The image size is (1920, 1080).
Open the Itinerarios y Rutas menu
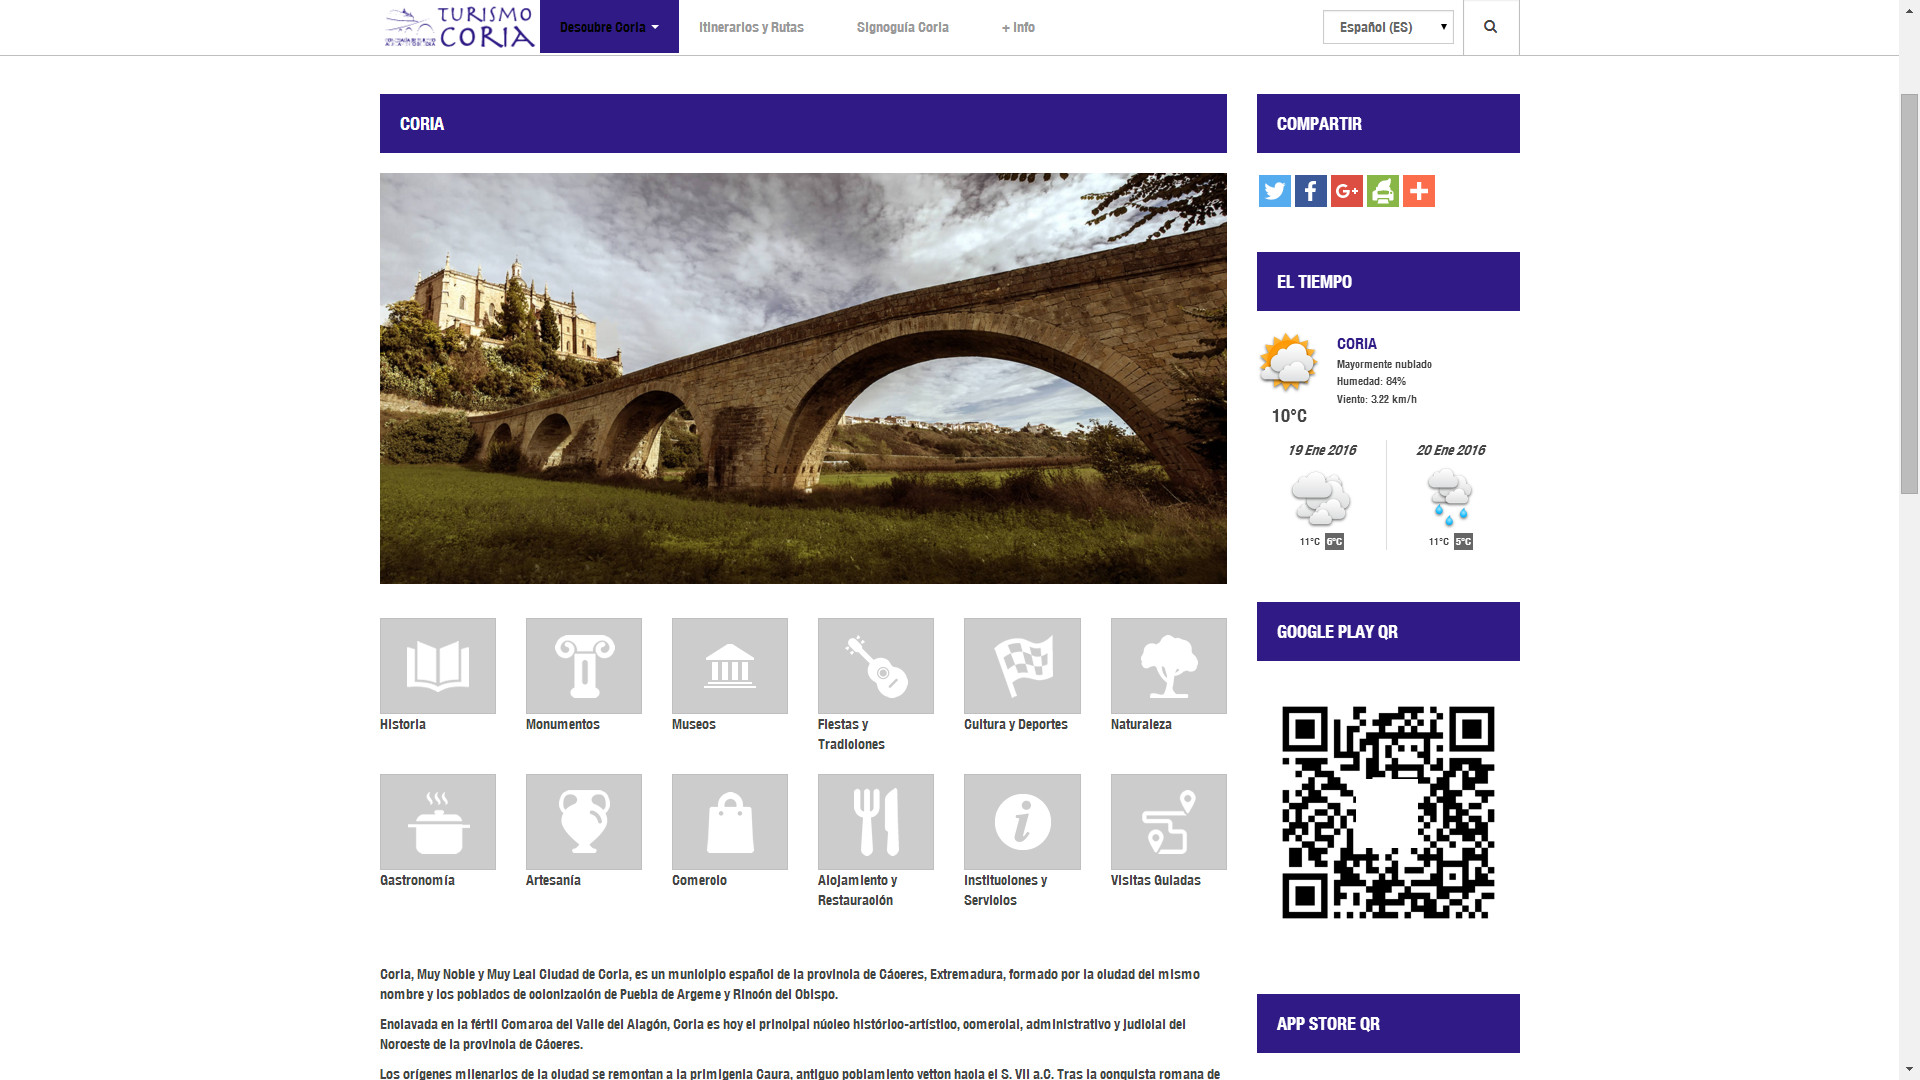click(751, 27)
